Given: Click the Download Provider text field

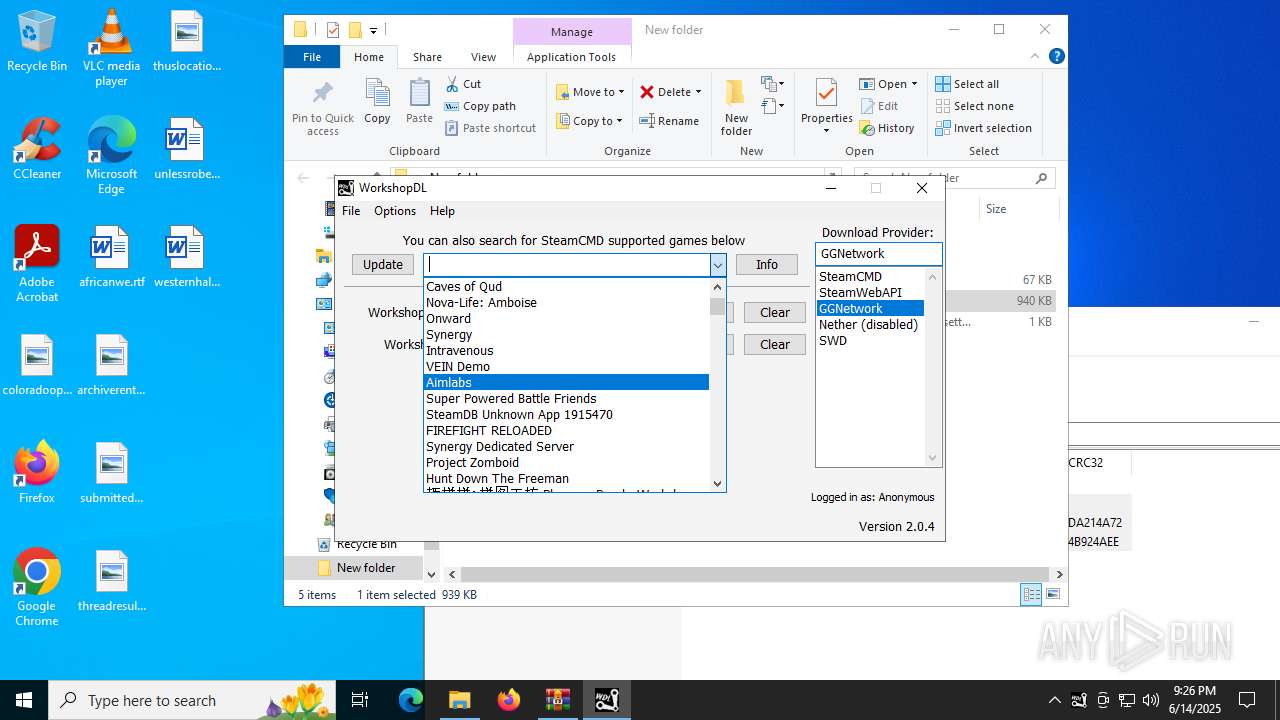Looking at the screenshot, I should tap(879, 254).
